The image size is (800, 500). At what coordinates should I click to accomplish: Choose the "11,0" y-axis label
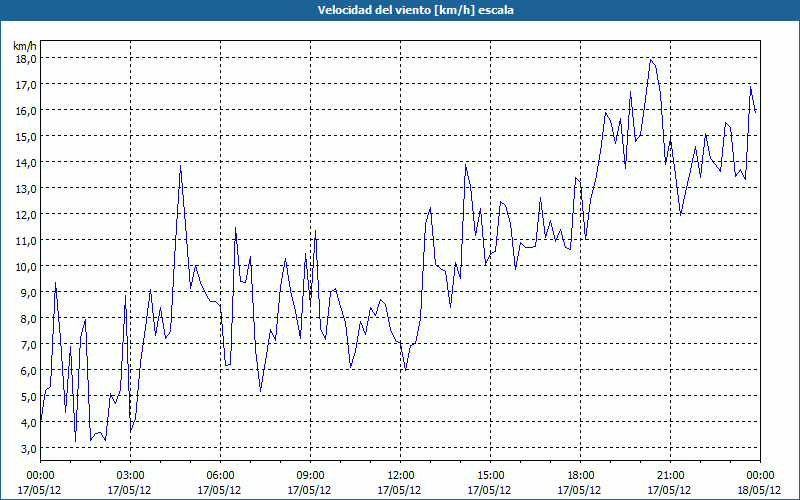(x=26, y=241)
